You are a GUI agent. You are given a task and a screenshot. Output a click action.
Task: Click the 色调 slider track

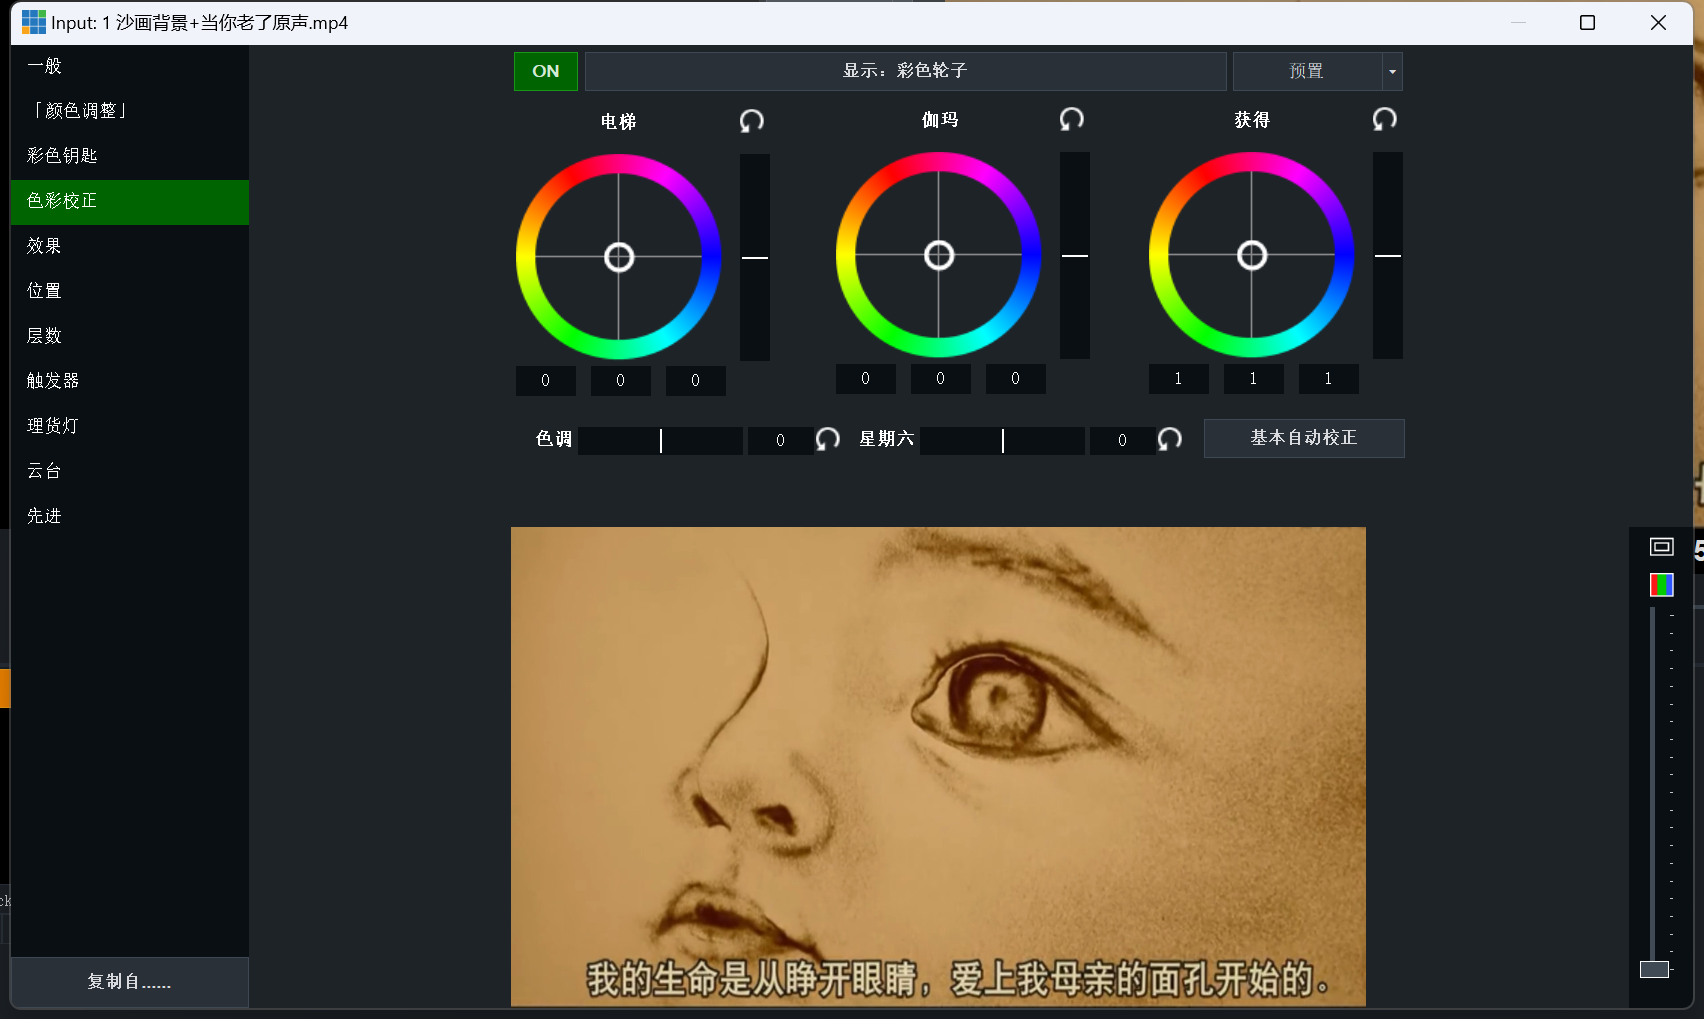click(660, 440)
